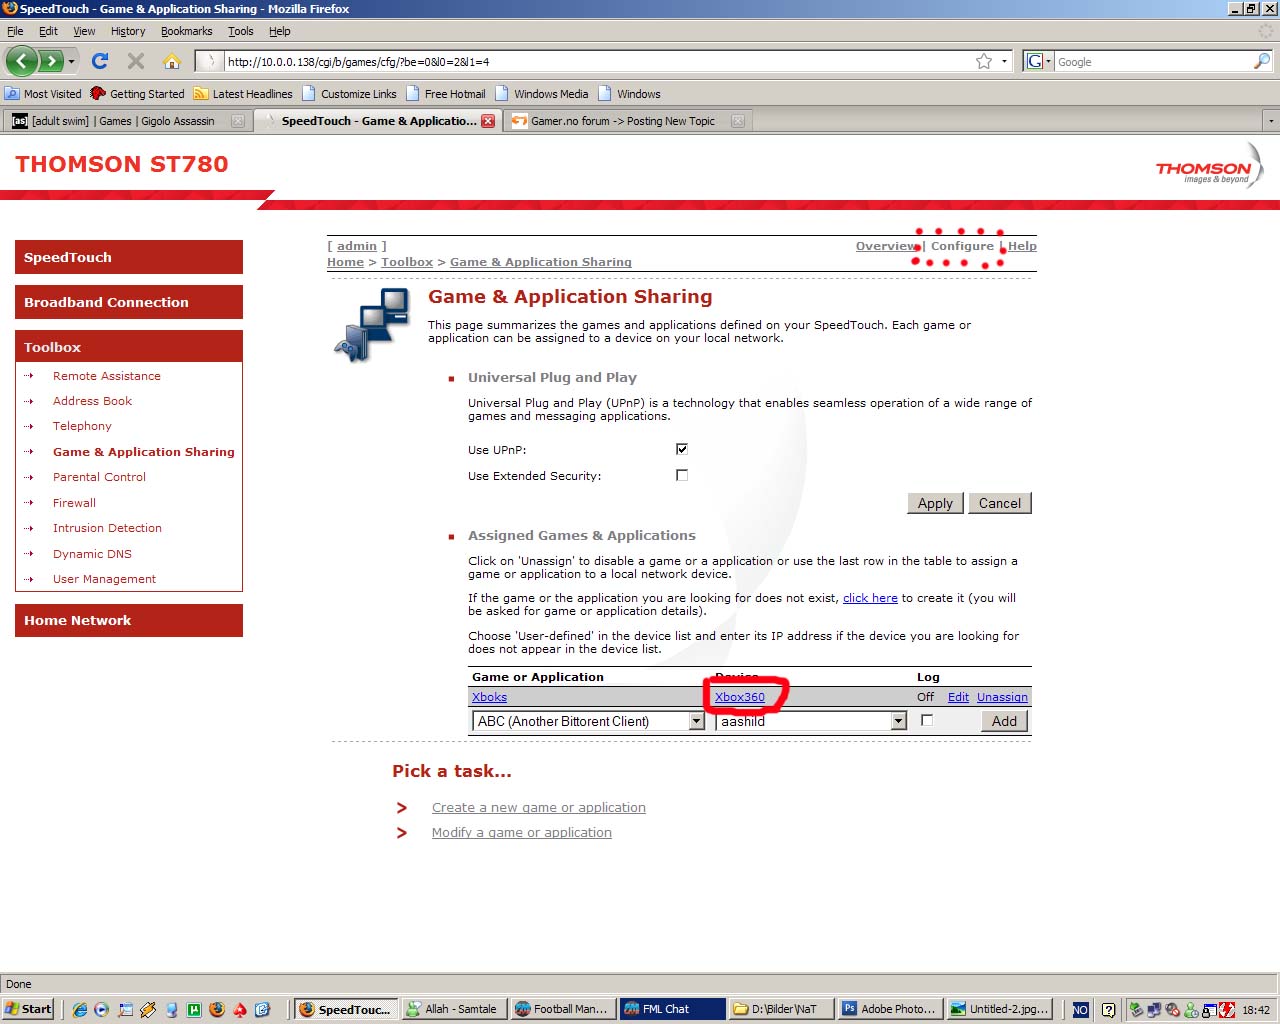1280x1024 pixels.
Task: Open the Xbox360 device link
Action: point(740,697)
